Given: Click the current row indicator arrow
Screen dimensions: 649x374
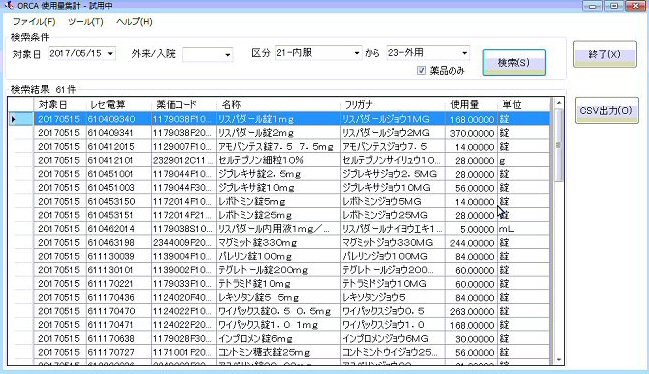Looking at the screenshot, I should pos(14,119).
